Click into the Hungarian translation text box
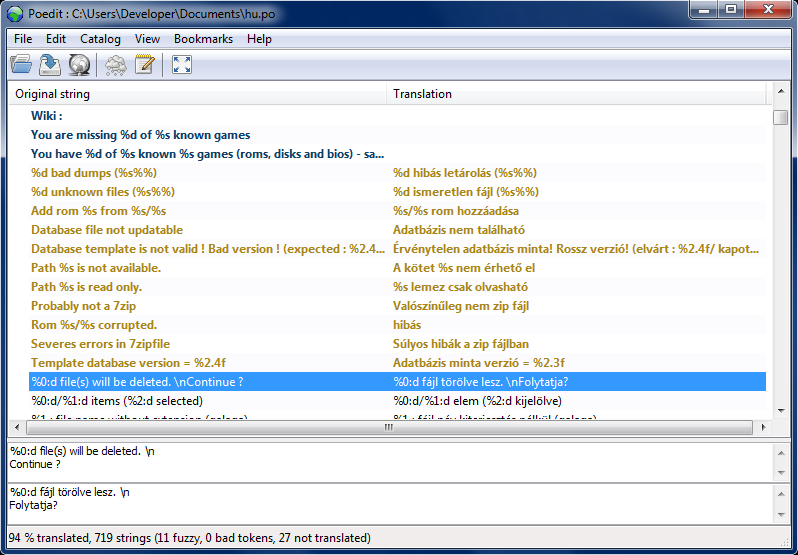Image resolution: width=798 pixels, height=555 pixels. (390, 504)
